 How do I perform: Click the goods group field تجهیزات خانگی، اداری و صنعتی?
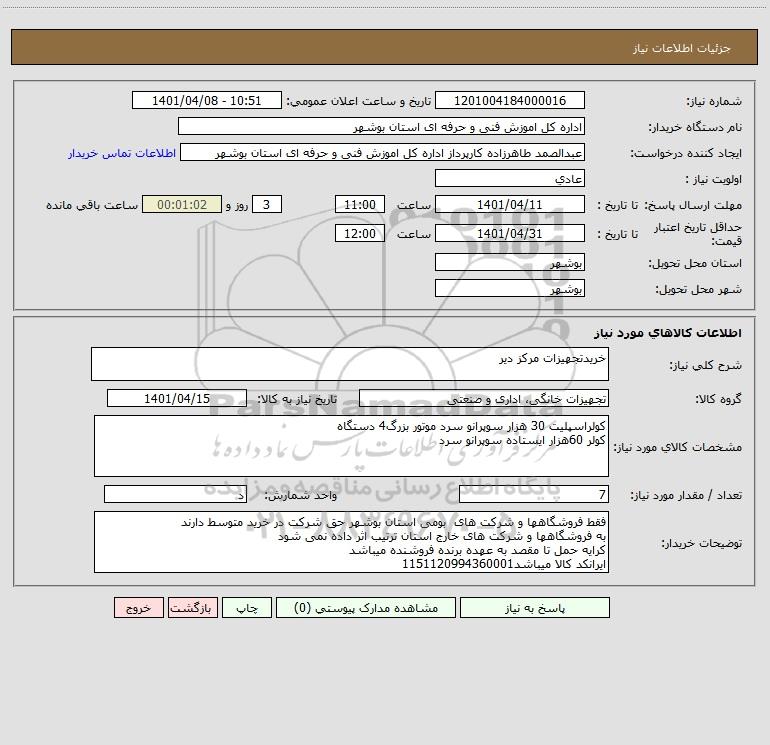point(484,398)
